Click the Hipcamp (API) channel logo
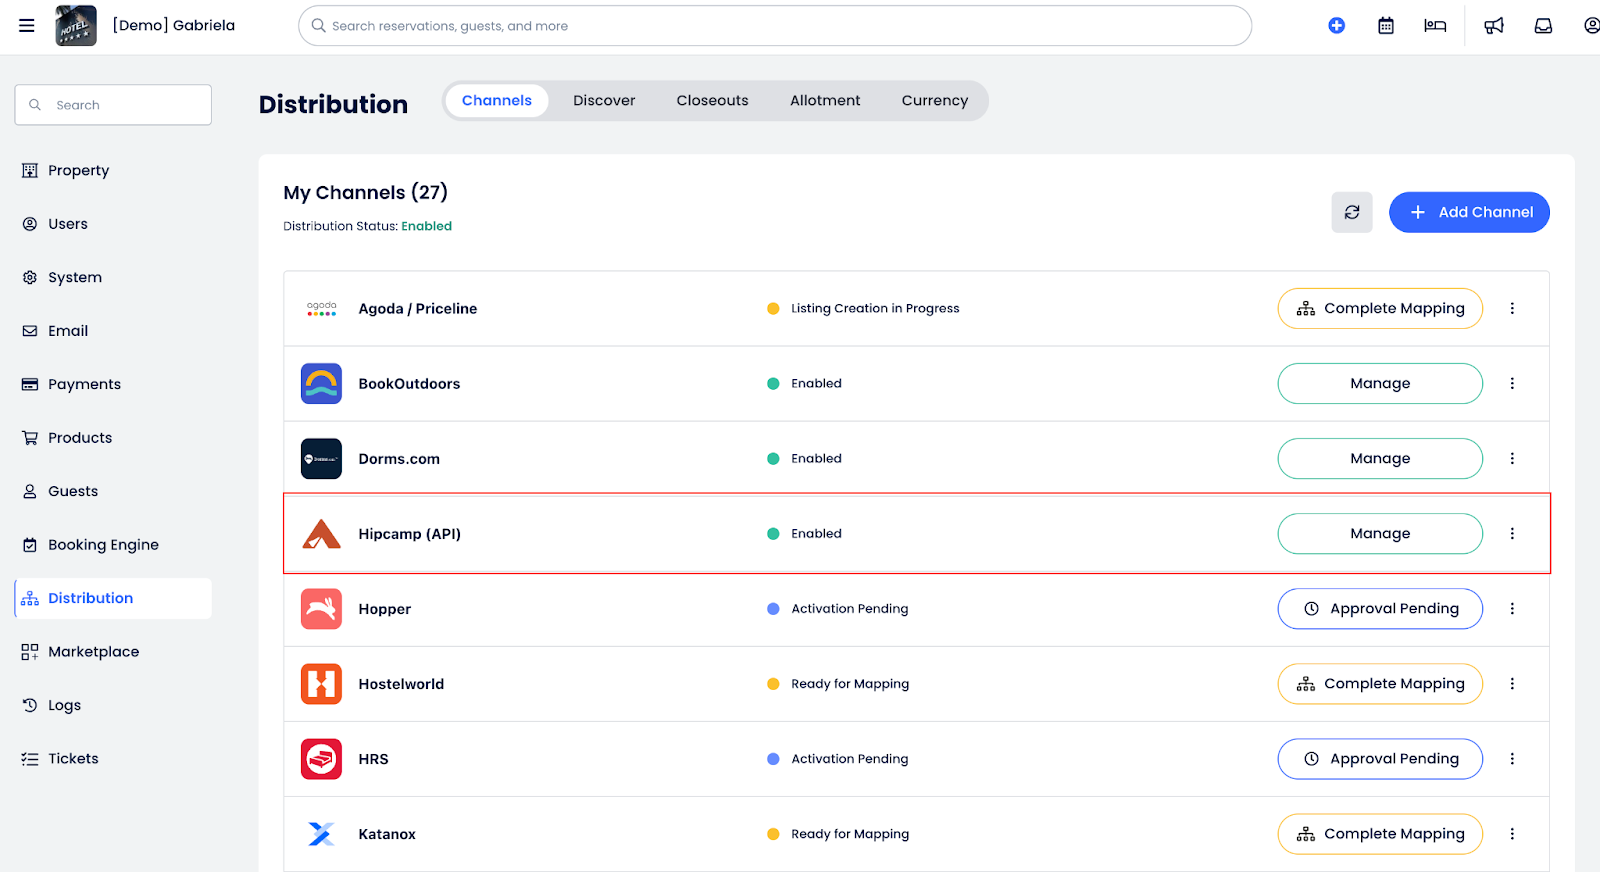 pos(321,534)
